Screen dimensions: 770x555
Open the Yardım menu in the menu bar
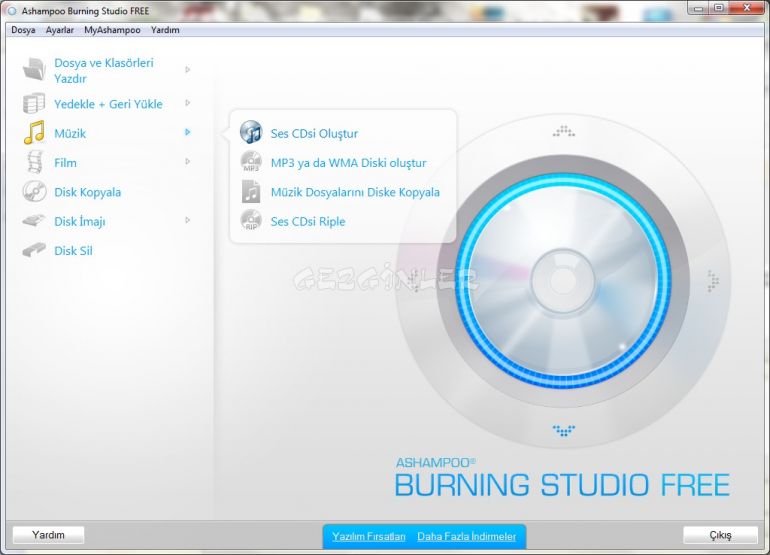[x=165, y=30]
